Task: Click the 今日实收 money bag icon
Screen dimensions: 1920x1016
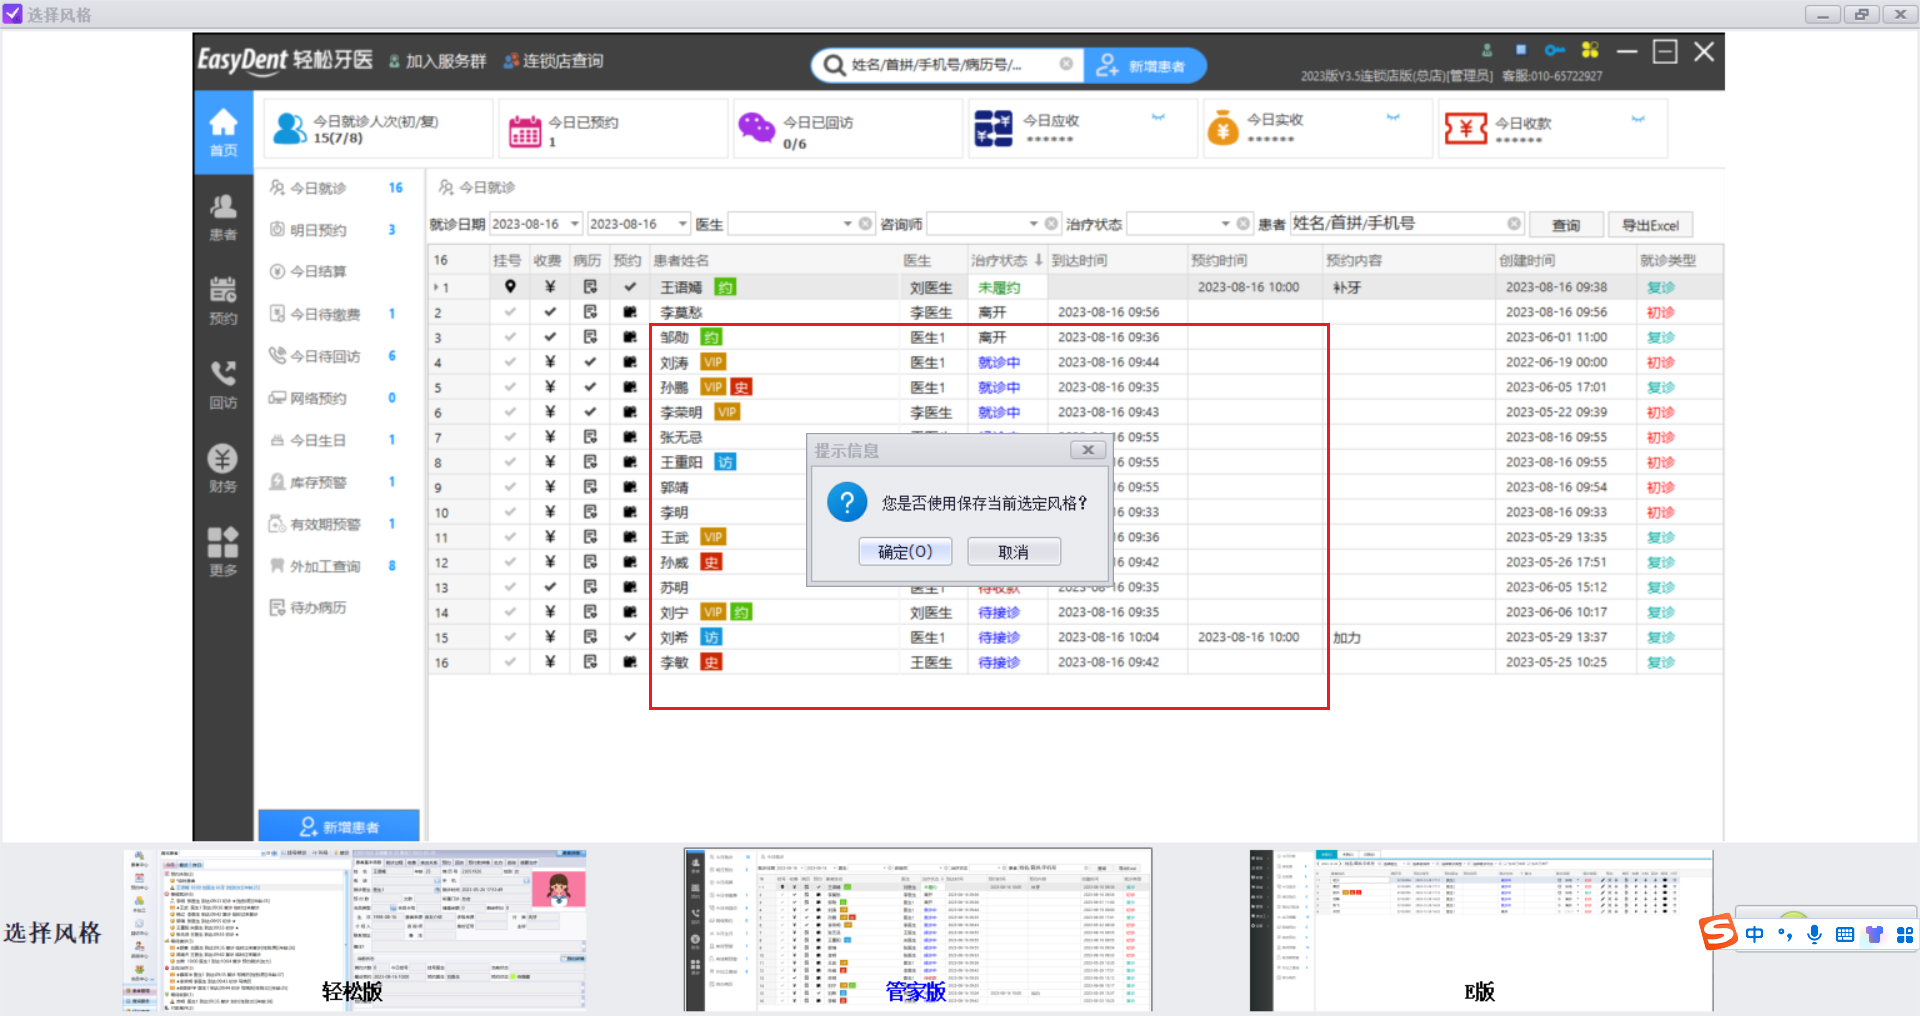Action: click(x=1223, y=129)
